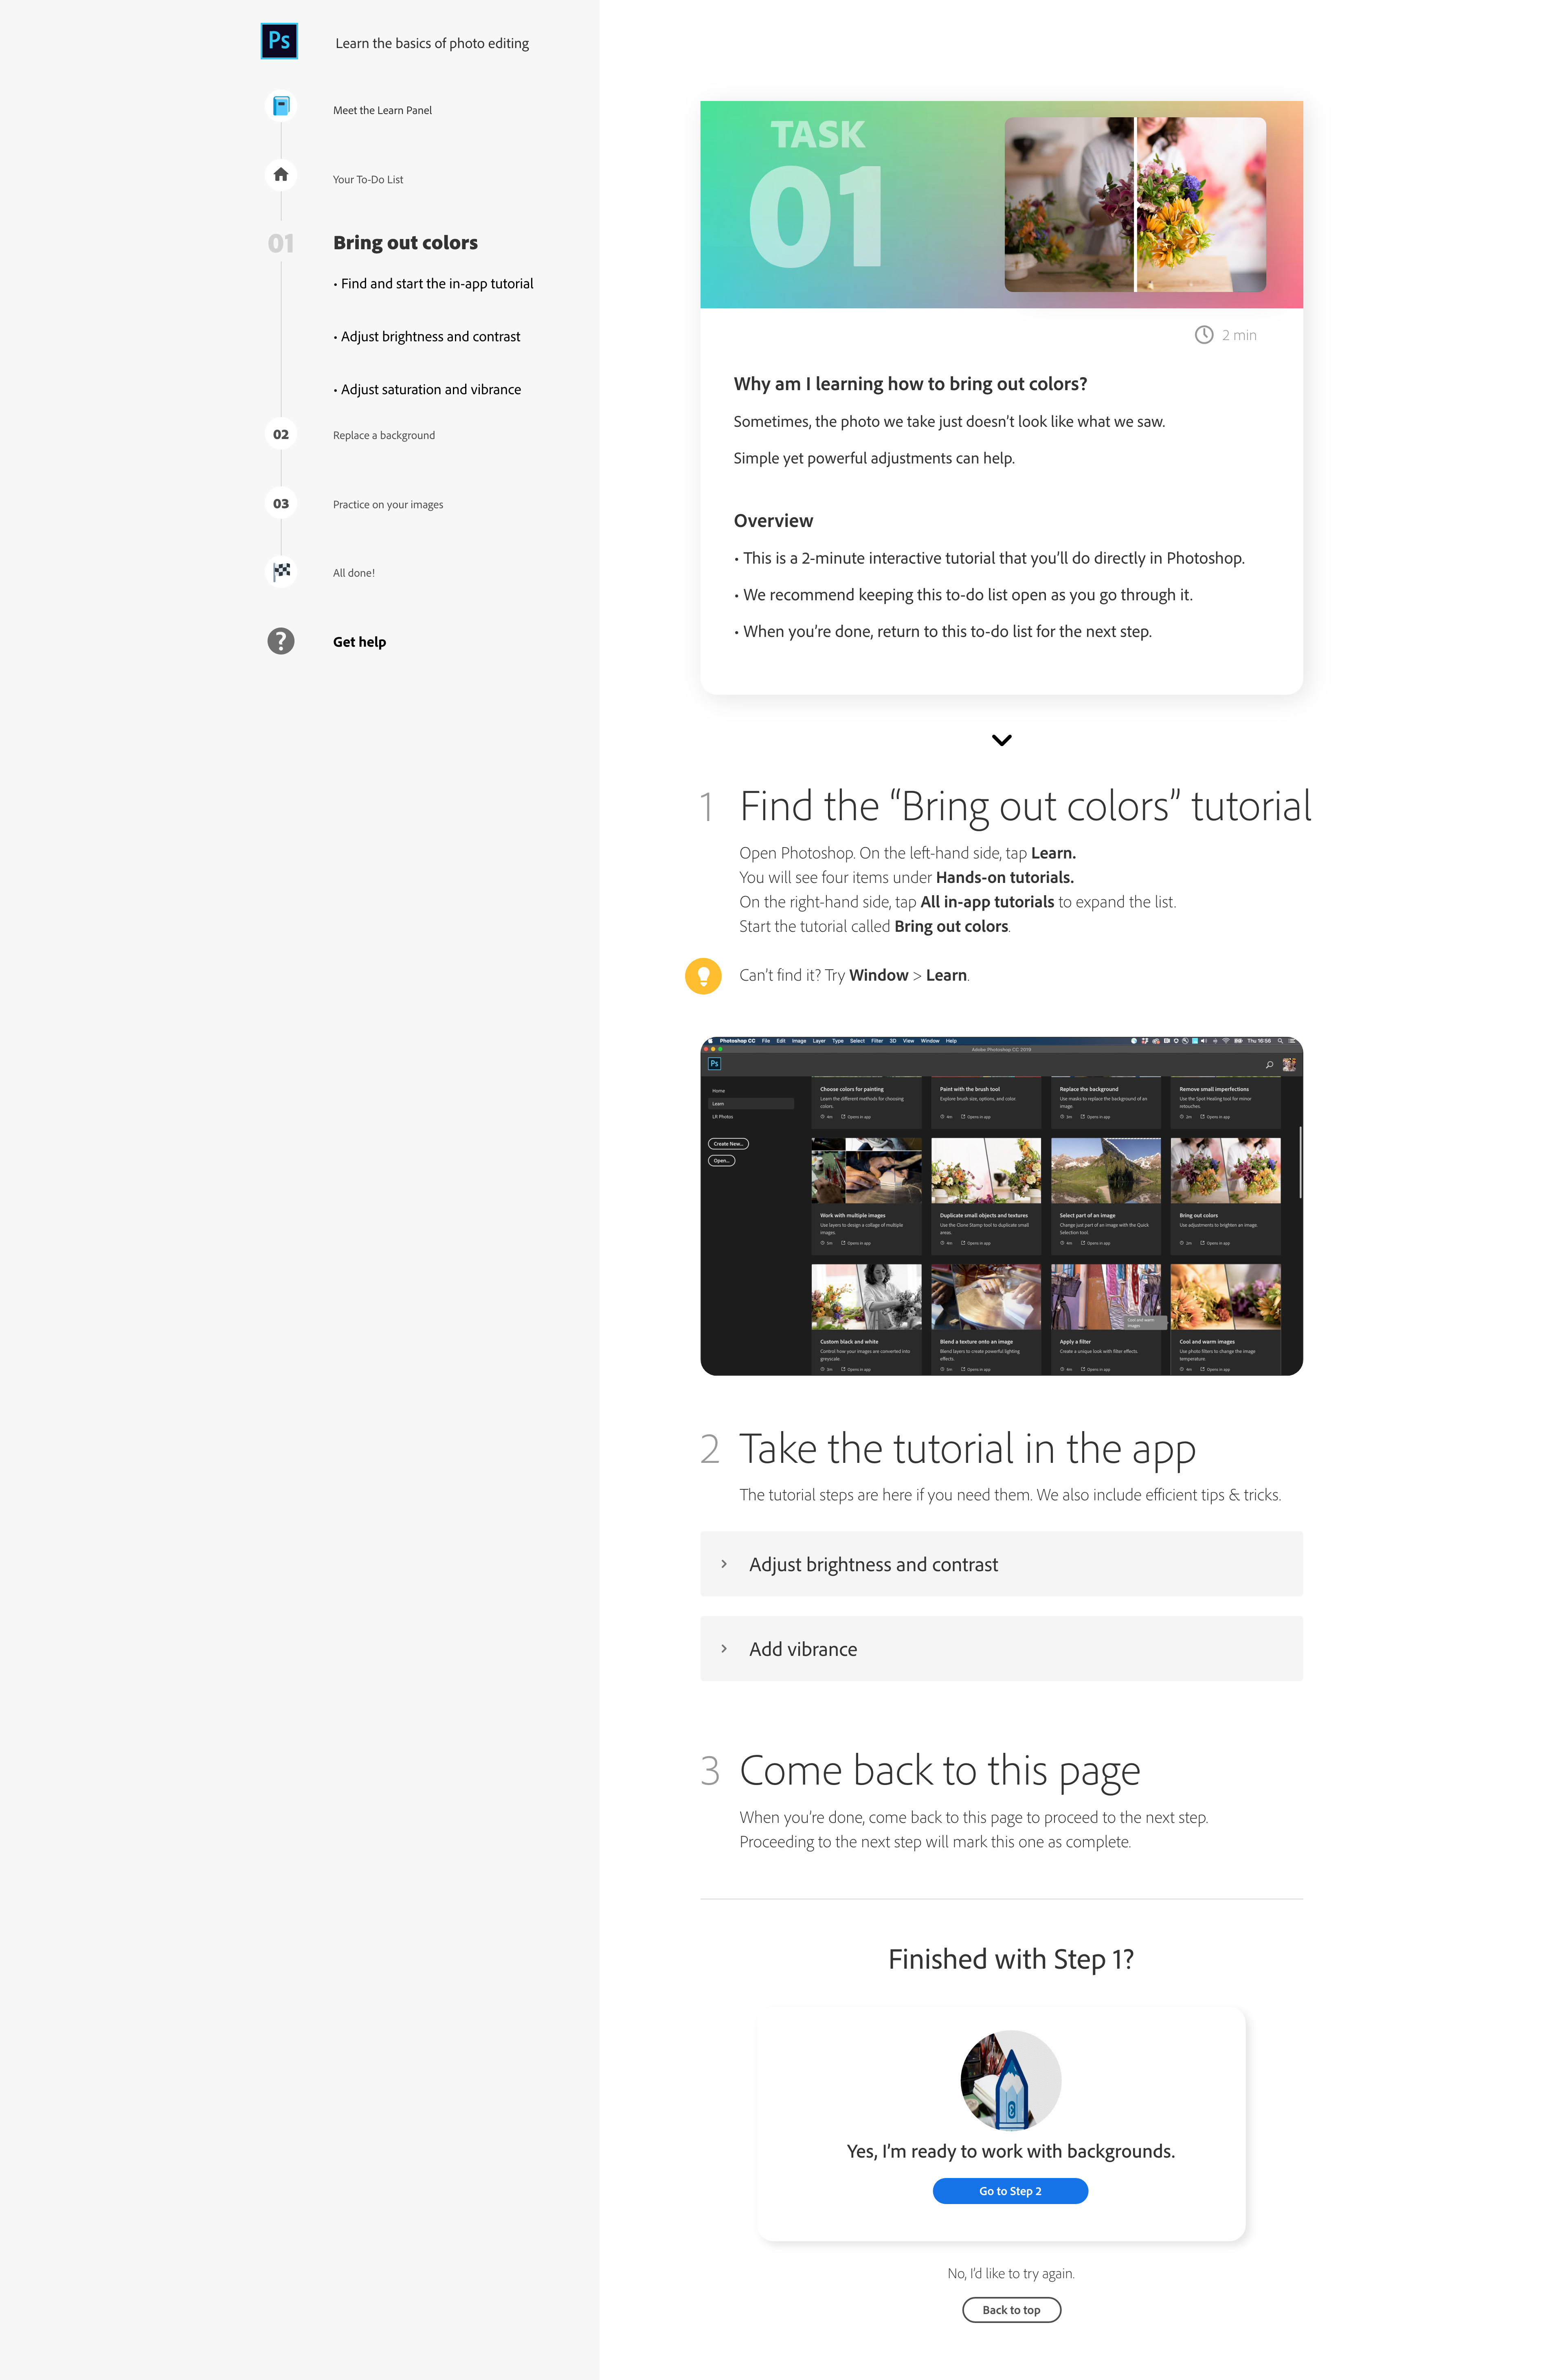Screen dimensions: 1564x2380
Task: Click the Filter menu in screenshot menu bar
Action: click(877, 1041)
